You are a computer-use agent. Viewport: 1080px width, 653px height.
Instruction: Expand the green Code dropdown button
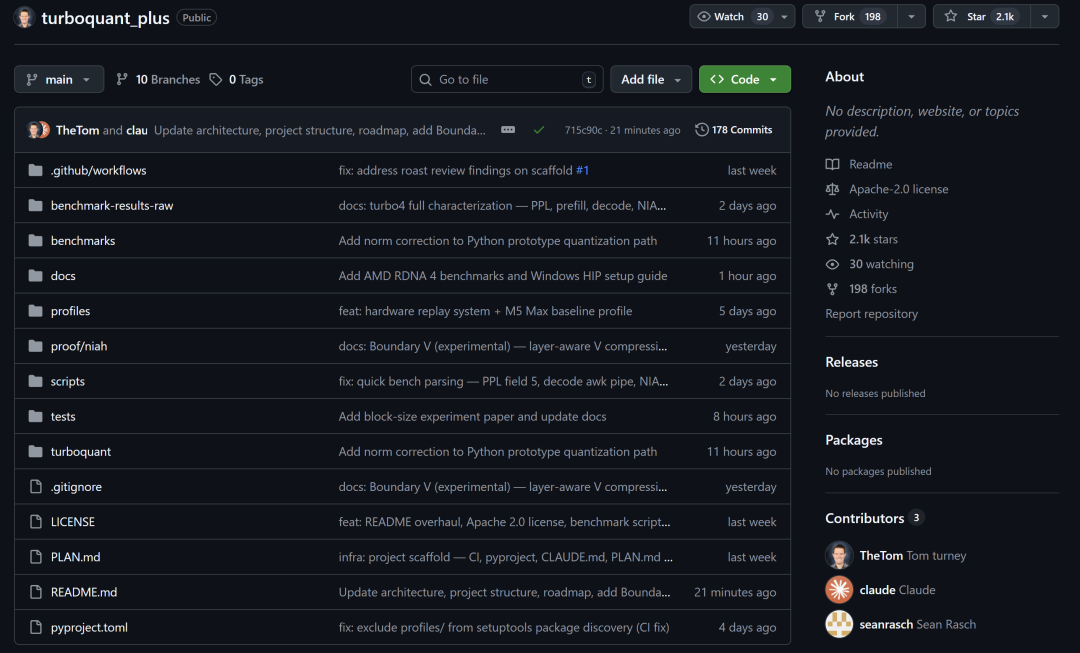click(x=744, y=80)
